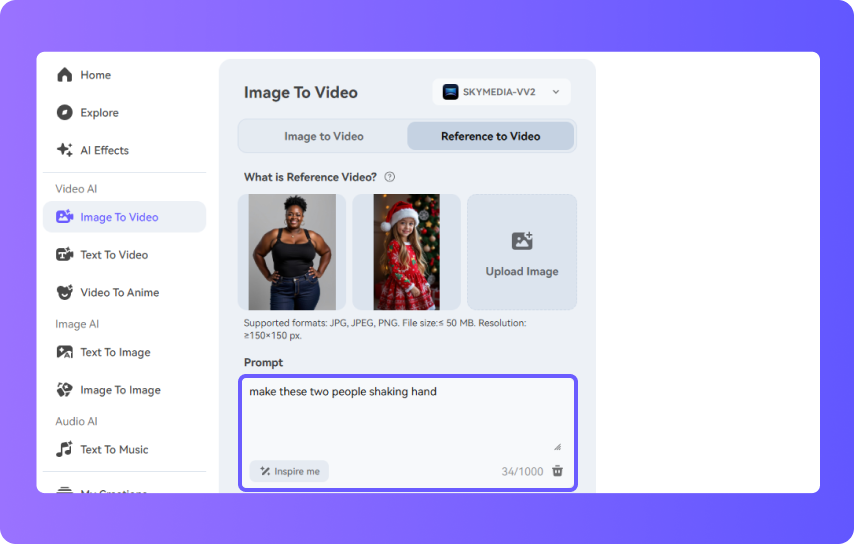Select the woman in black top thumbnail
The width and height of the screenshot is (854, 544).
click(292, 252)
